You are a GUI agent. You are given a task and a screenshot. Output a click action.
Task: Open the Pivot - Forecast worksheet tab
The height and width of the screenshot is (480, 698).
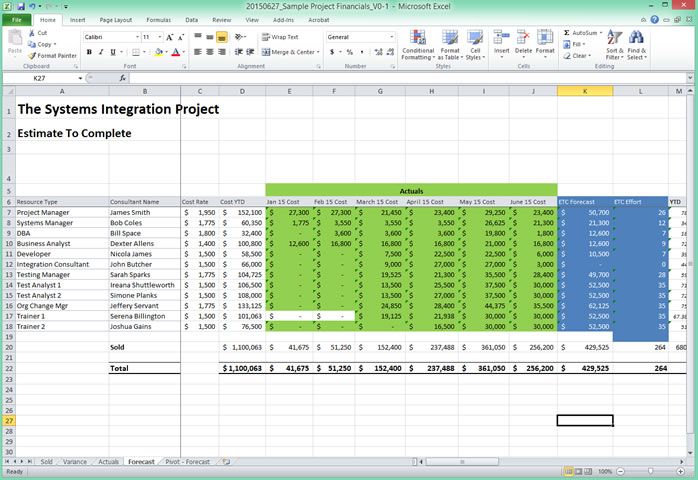tap(187, 462)
